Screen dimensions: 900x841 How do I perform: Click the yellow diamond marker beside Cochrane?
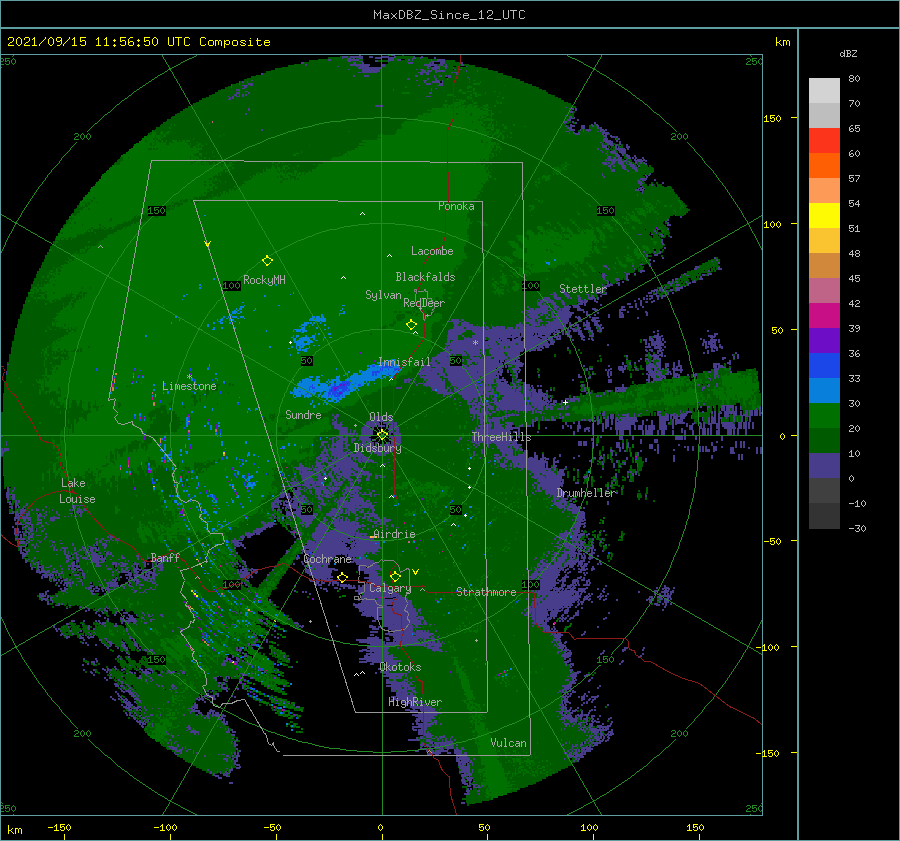(x=342, y=577)
